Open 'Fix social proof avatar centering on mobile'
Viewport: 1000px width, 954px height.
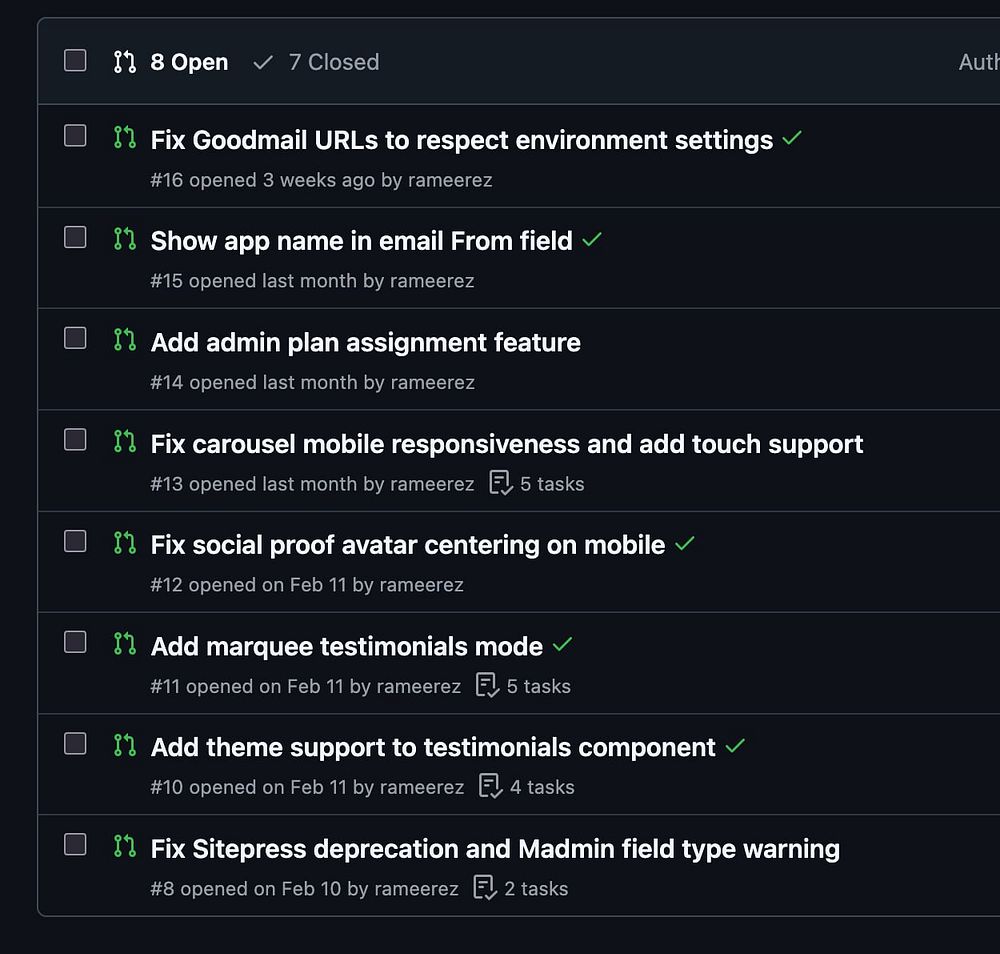pos(407,545)
